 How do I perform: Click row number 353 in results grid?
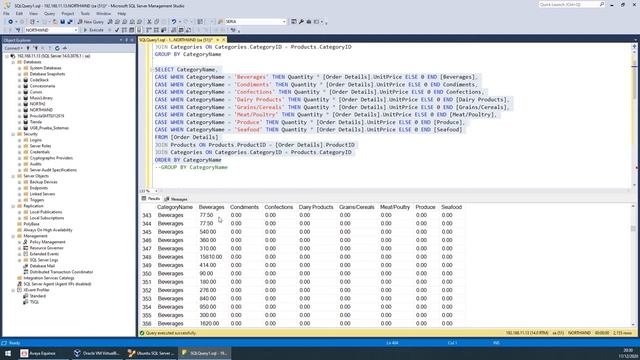[147, 299]
